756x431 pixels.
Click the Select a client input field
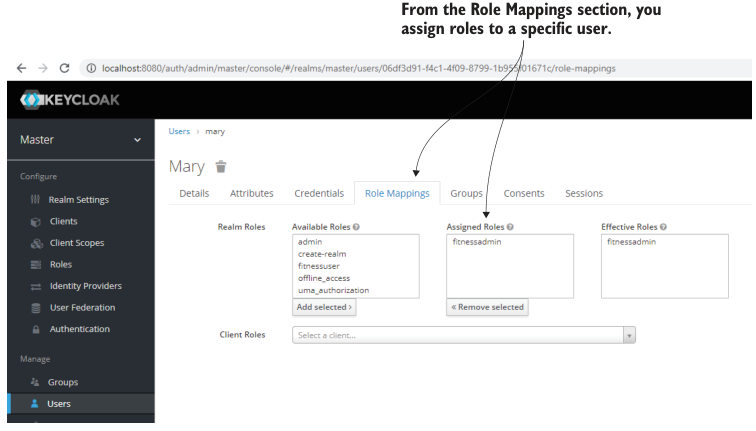[x=458, y=336]
